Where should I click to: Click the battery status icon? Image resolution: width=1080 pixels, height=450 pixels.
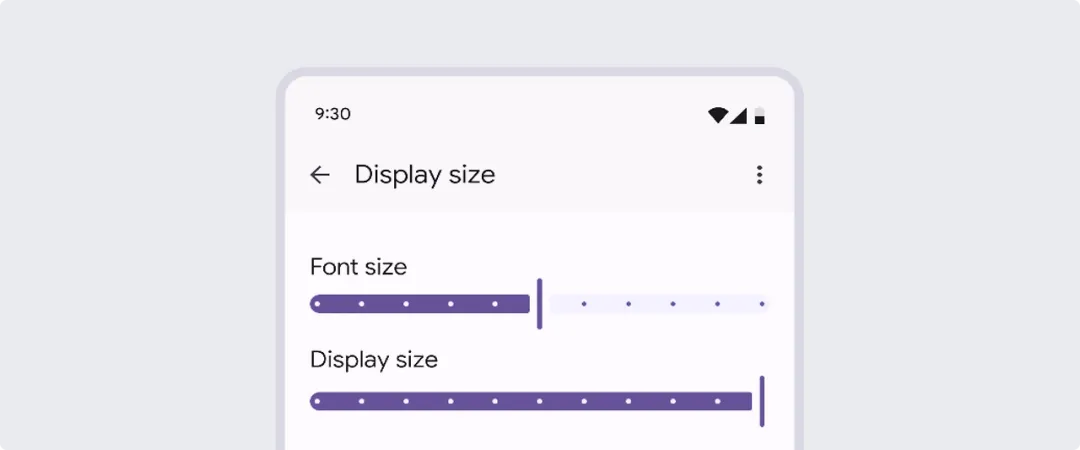[x=760, y=115]
